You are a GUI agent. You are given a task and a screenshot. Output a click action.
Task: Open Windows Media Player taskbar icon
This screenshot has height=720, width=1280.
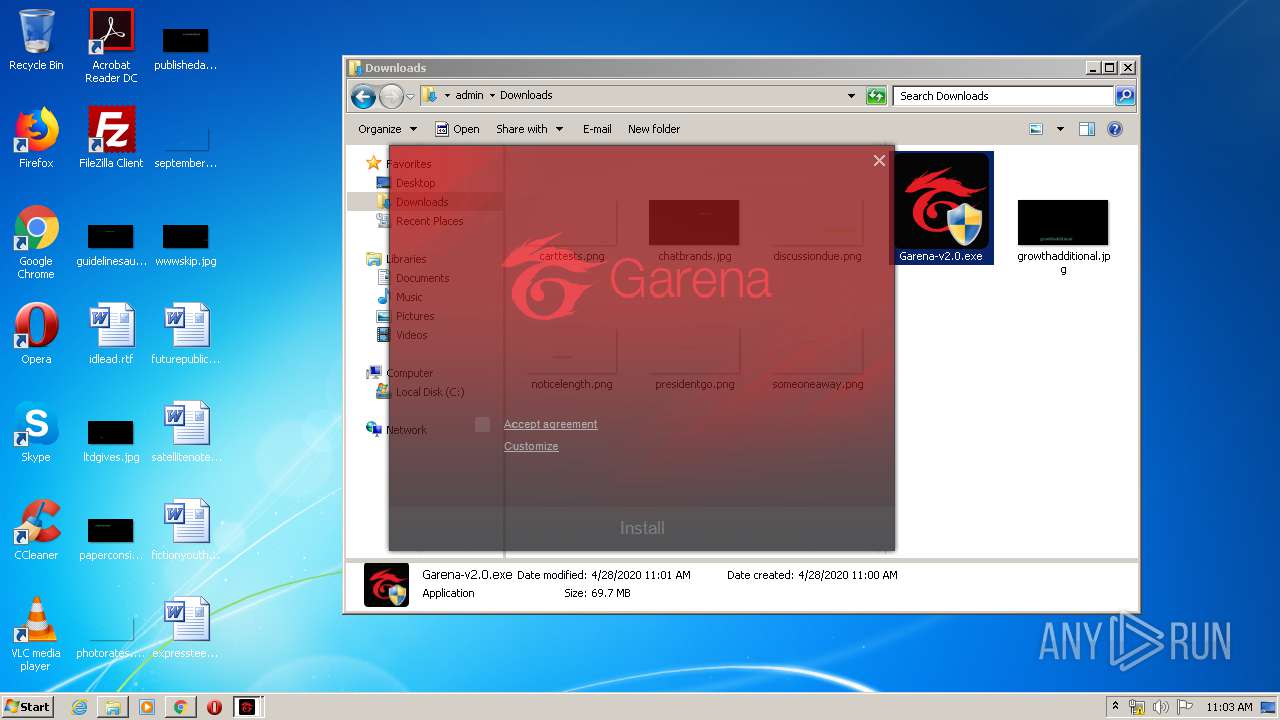click(x=147, y=707)
